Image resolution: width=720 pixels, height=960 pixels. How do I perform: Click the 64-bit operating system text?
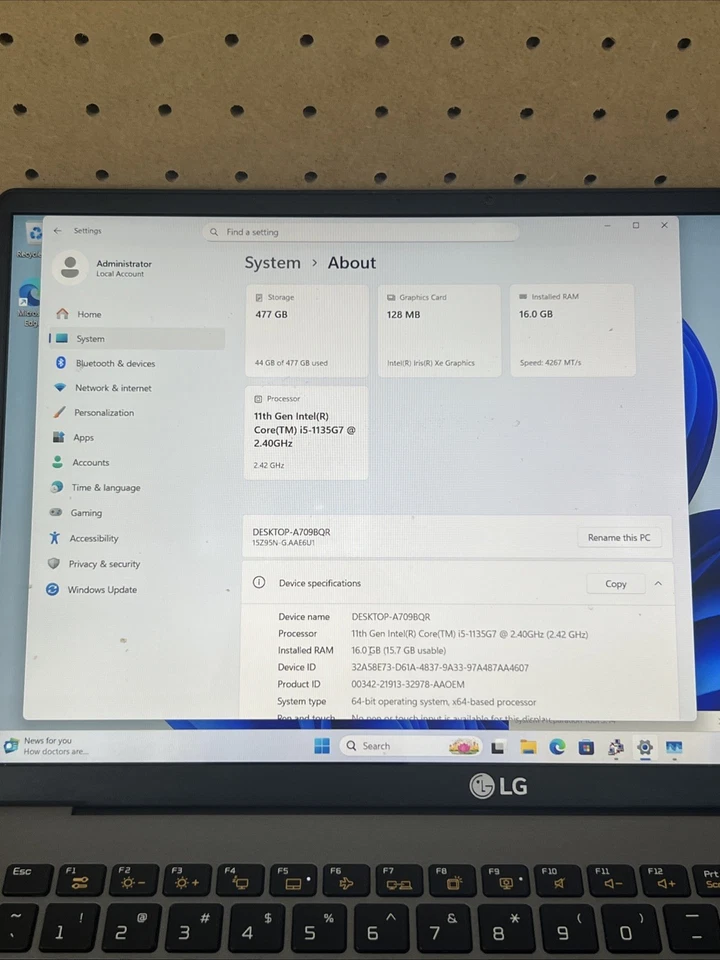pyautogui.click(x=443, y=702)
